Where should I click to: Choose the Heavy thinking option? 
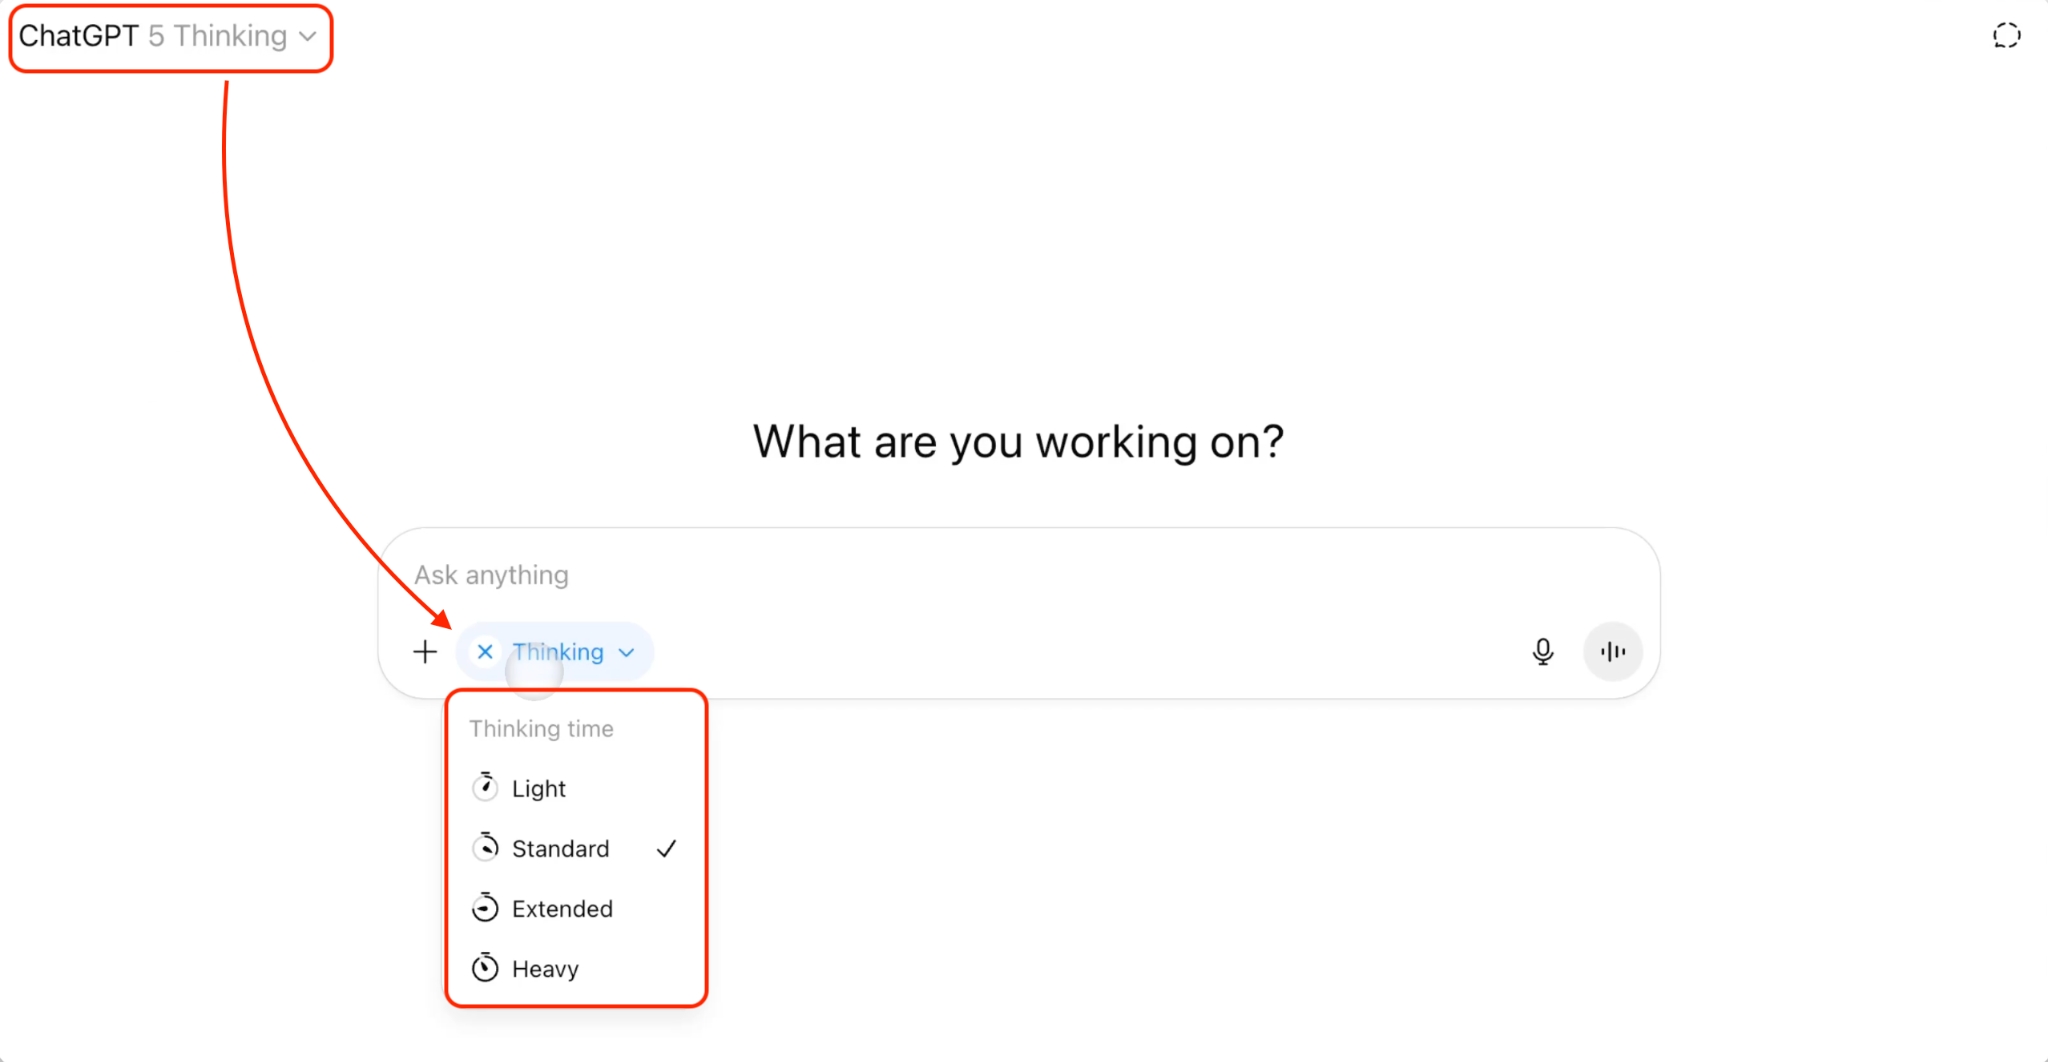pos(575,969)
